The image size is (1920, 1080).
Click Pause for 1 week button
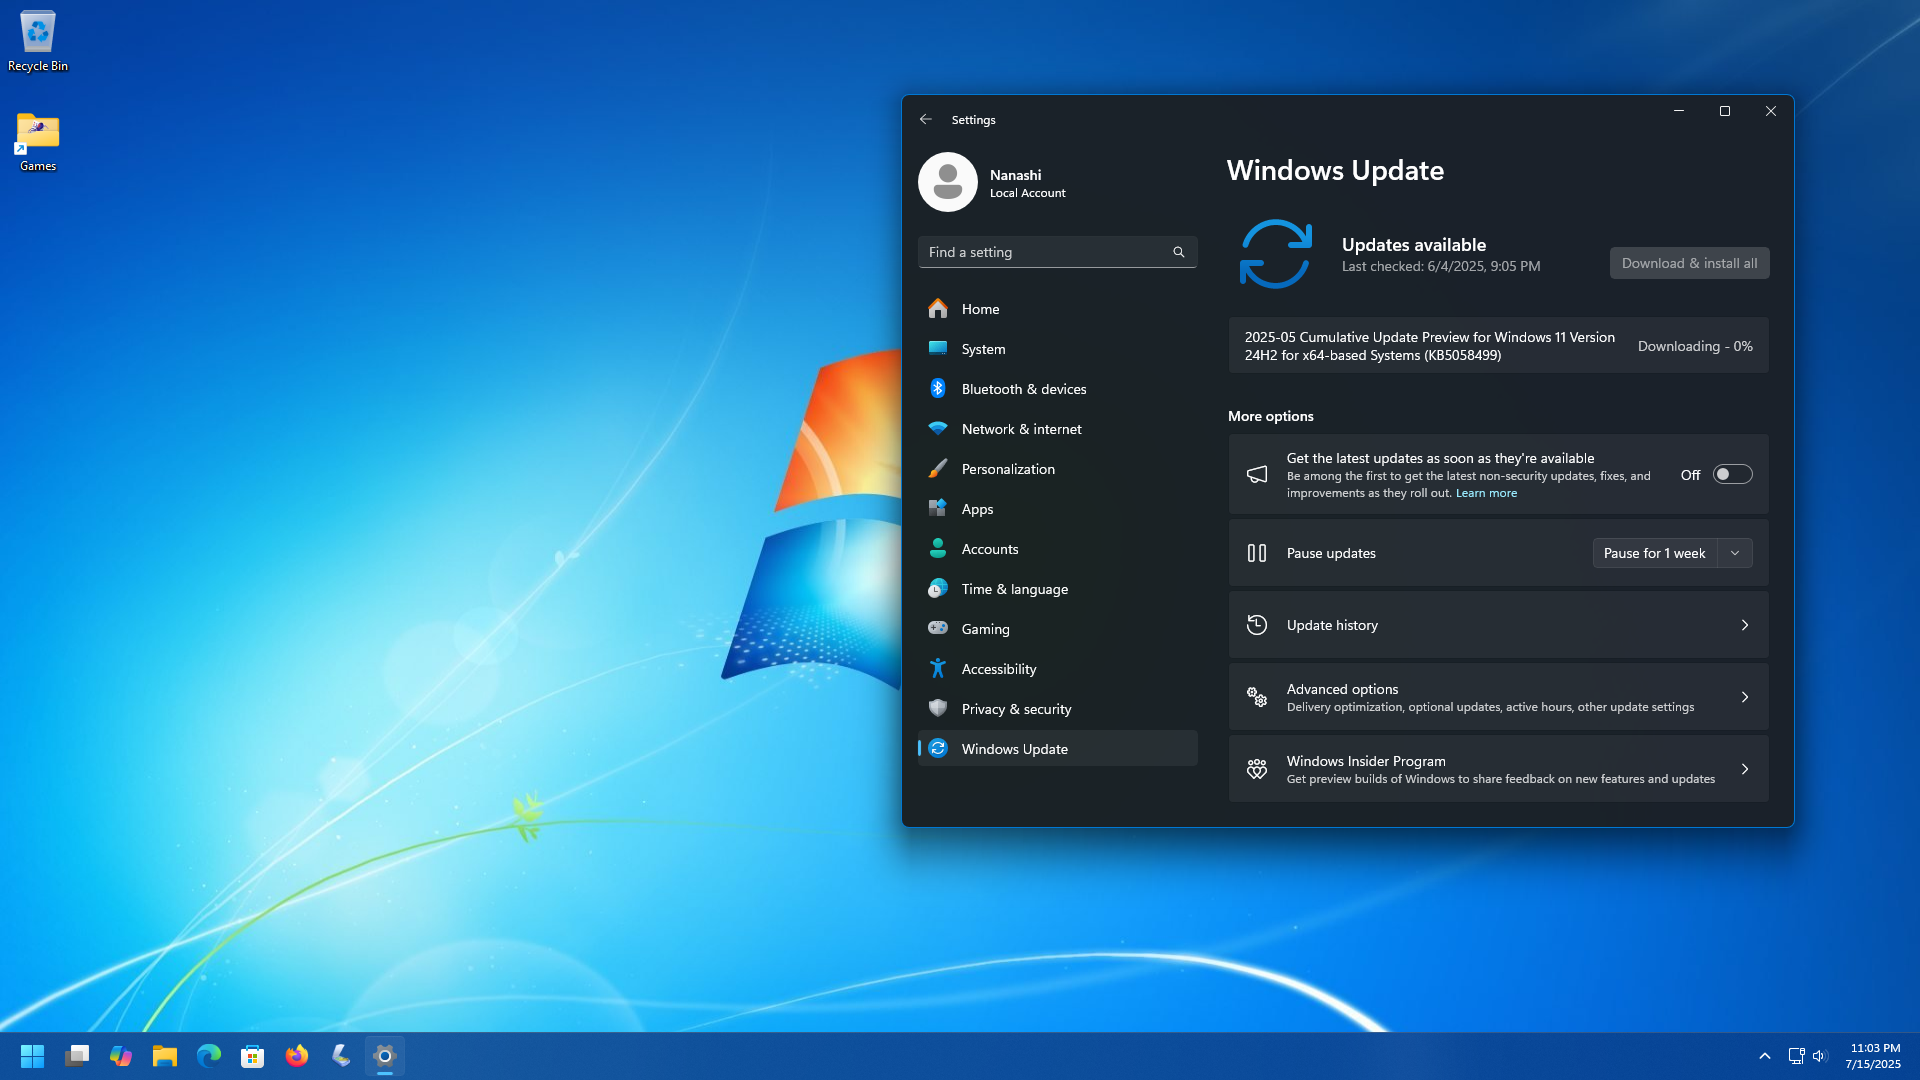tap(1655, 553)
